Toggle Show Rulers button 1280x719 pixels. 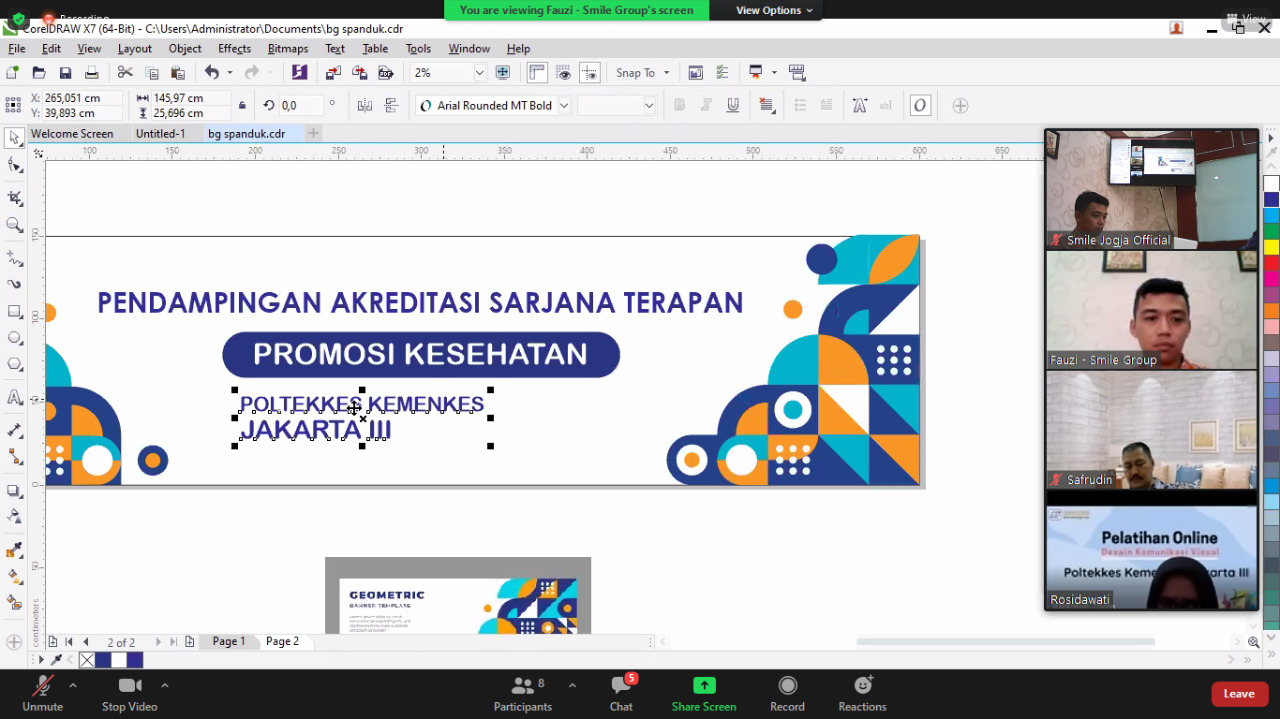[537, 73]
